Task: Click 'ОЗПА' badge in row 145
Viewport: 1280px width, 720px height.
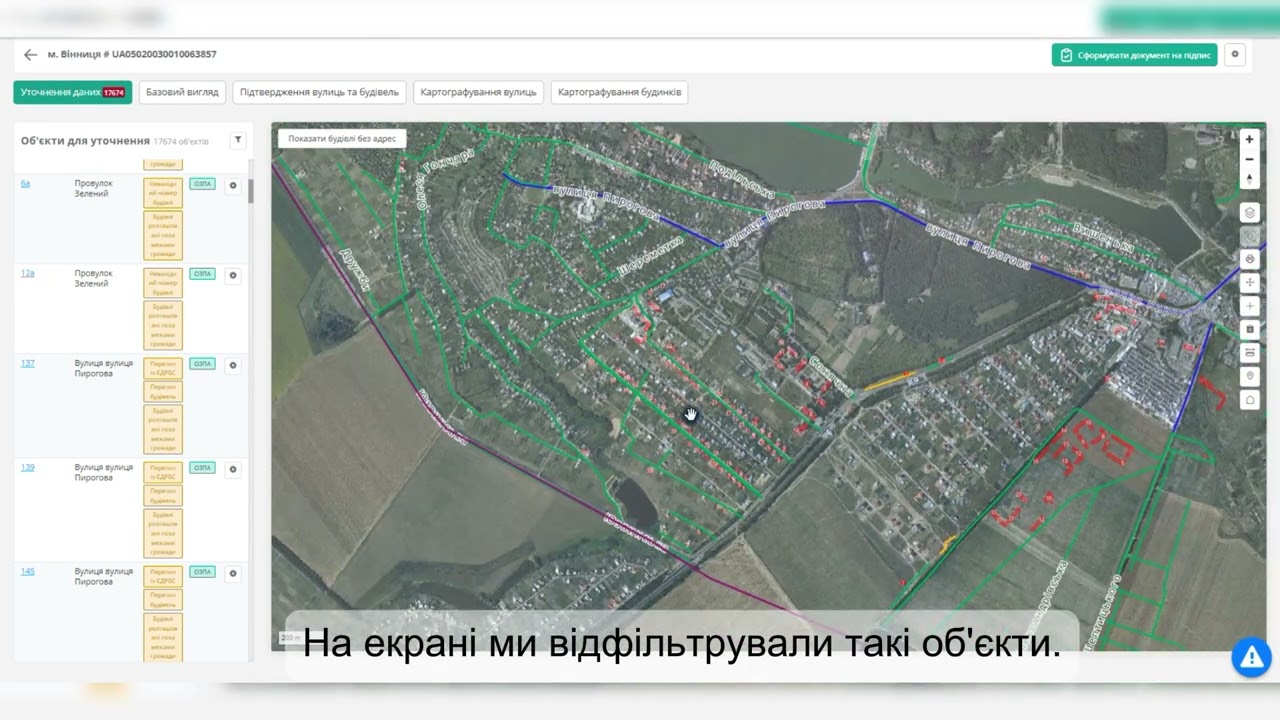Action: pyautogui.click(x=202, y=571)
